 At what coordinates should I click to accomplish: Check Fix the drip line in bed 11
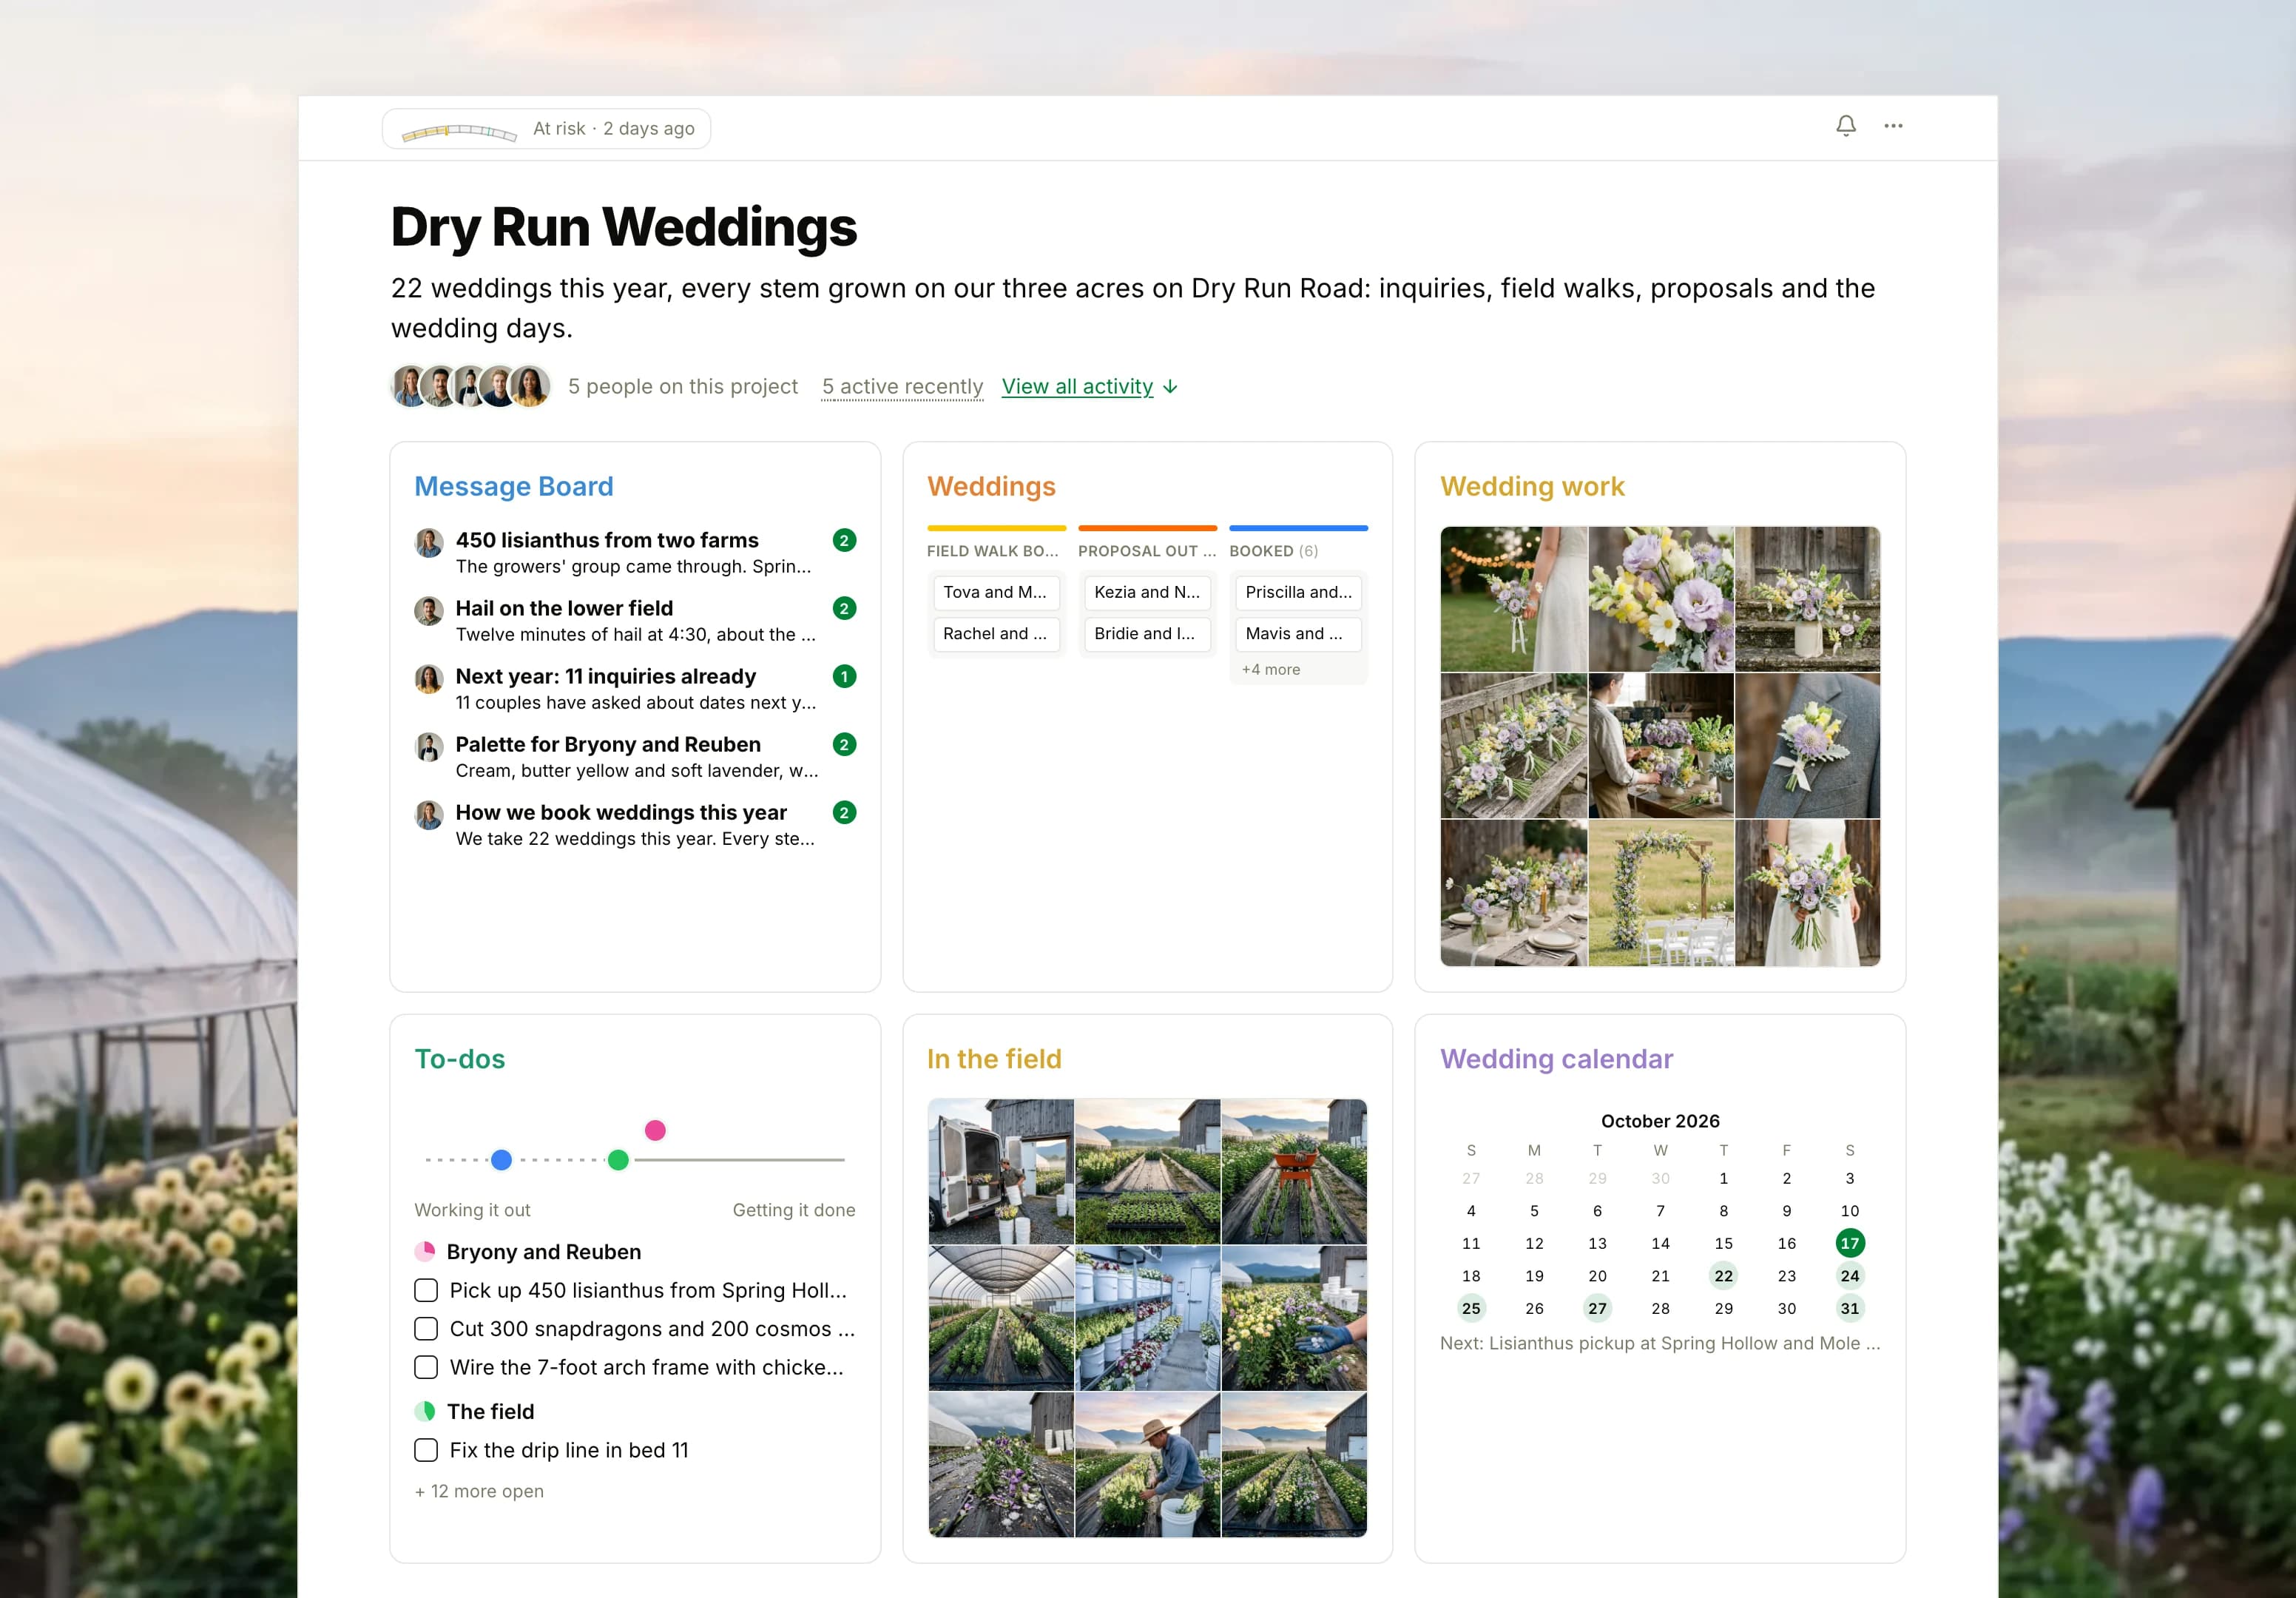(426, 1450)
